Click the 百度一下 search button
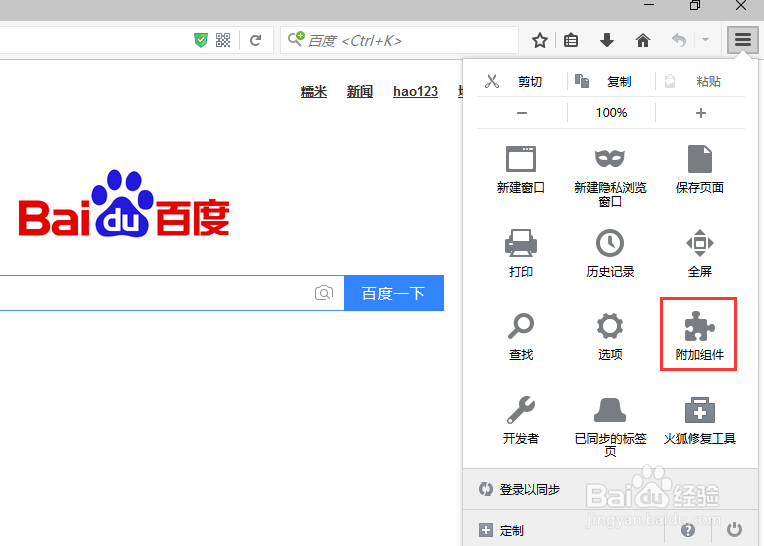The width and height of the screenshot is (764, 546). [394, 293]
